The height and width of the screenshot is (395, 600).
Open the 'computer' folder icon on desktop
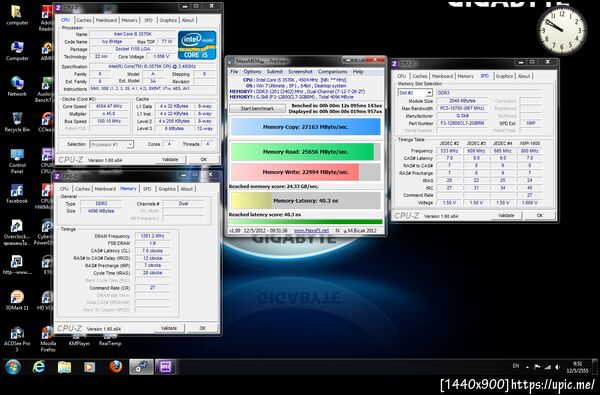click(x=17, y=16)
